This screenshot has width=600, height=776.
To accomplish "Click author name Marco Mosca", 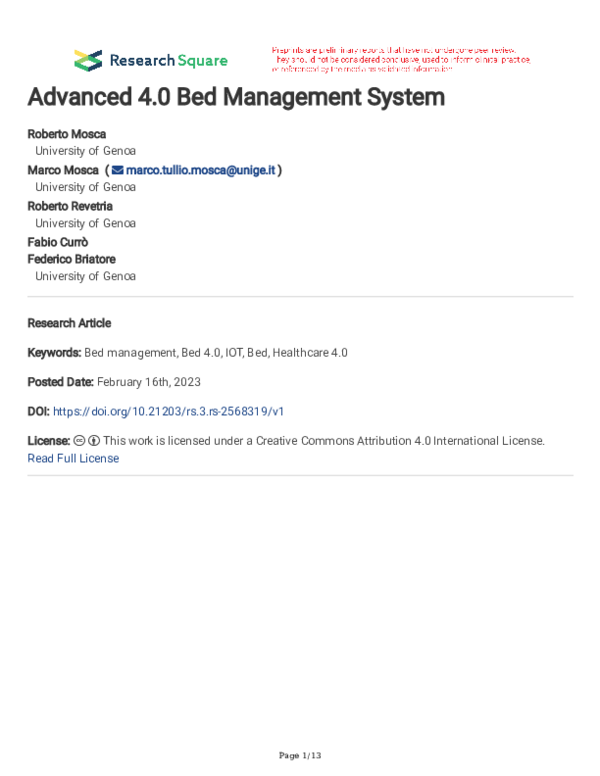I will [63, 170].
